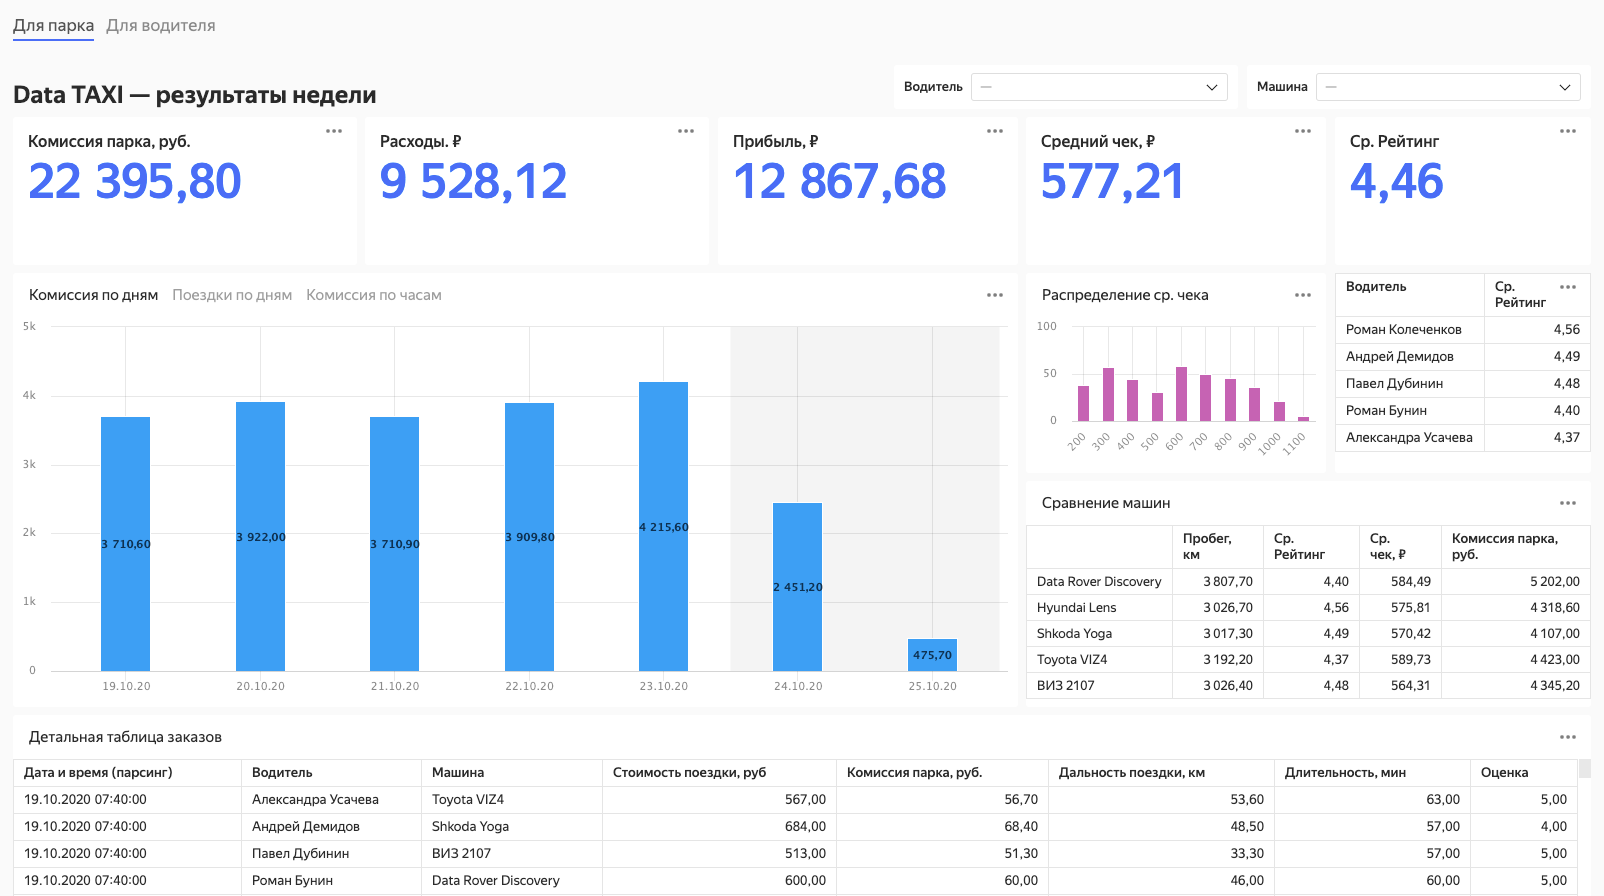Click the 4,46 average rating value
Image resolution: width=1604 pixels, height=896 pixels.
1396,182
